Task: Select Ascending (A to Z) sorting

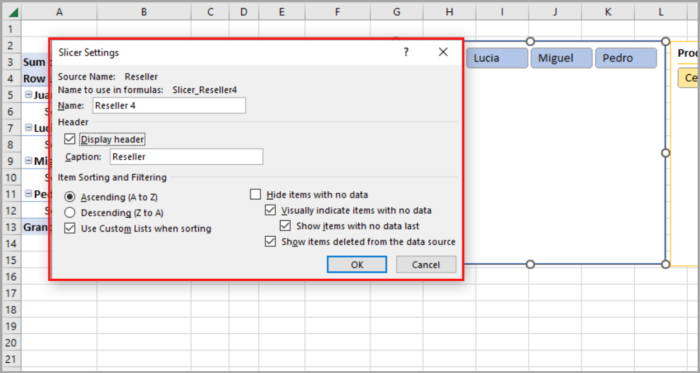Action: (70, 197)
